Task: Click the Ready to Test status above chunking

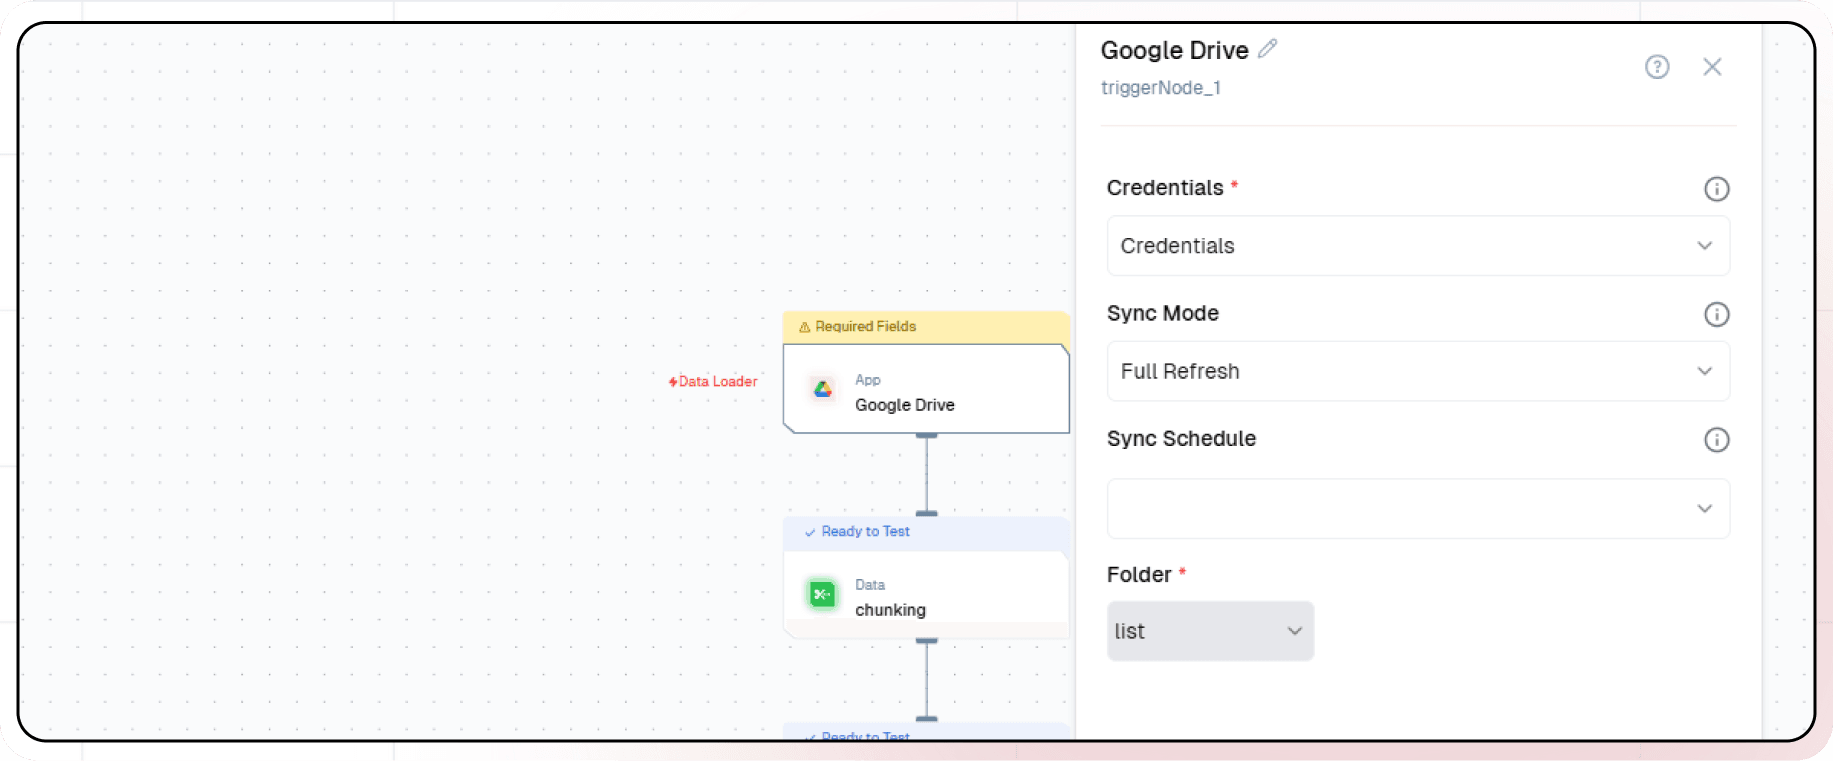Action: pos(865,532)
